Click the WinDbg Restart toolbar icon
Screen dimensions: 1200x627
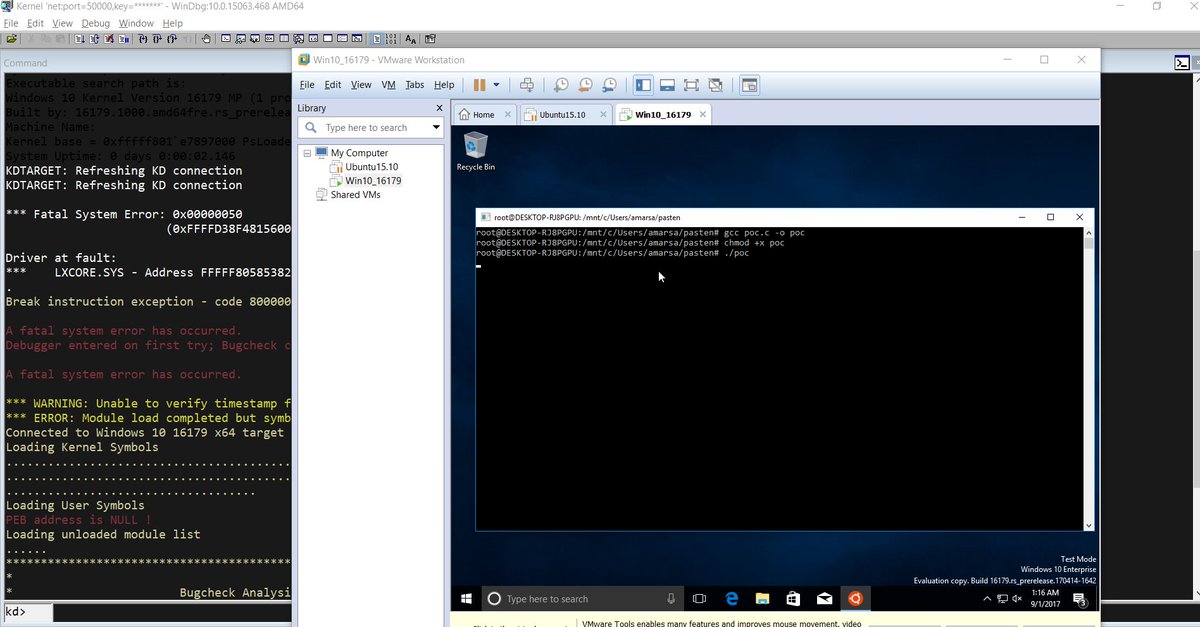click(94, 39)
